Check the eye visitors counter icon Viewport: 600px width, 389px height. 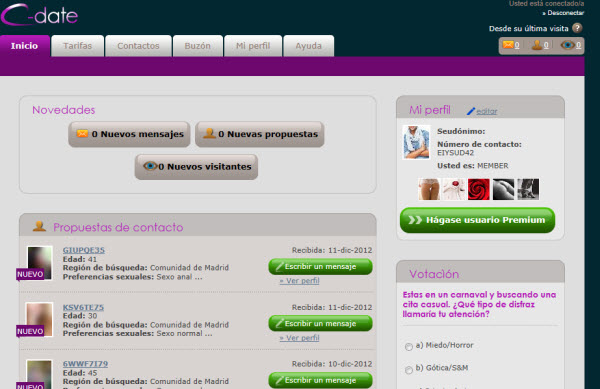pyautogui.click(x=567, y=45)
